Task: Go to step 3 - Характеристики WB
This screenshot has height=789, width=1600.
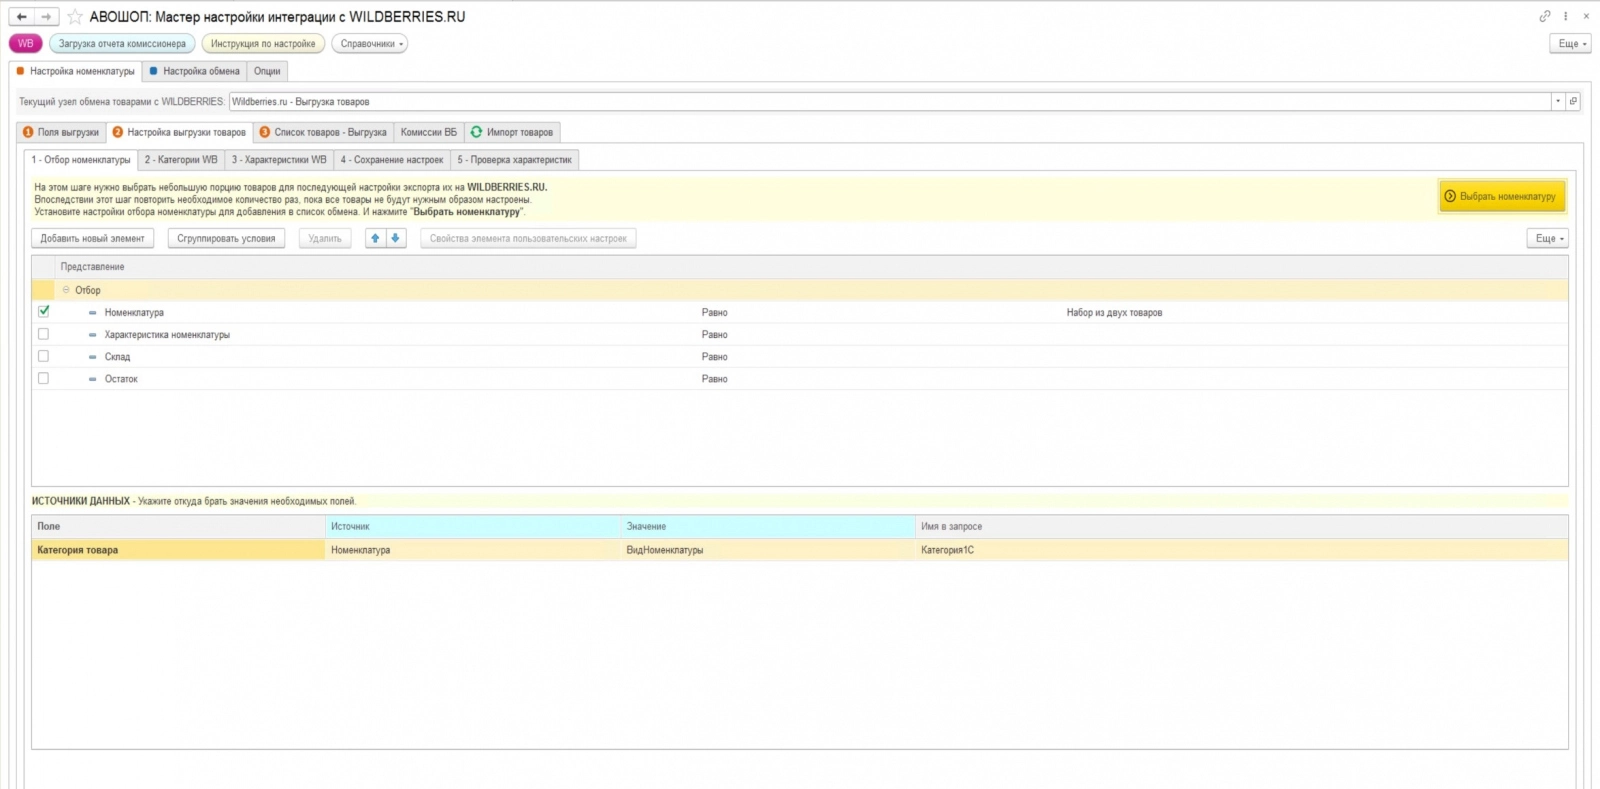Action: 279,160
